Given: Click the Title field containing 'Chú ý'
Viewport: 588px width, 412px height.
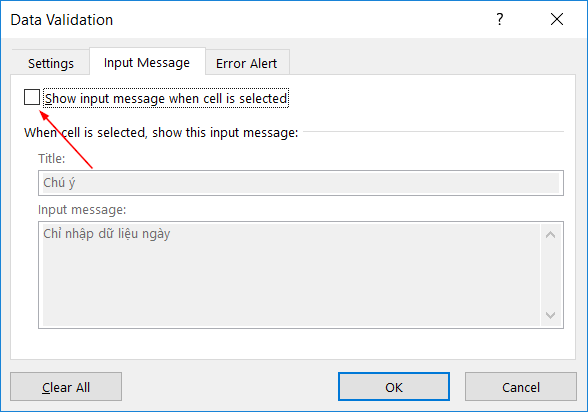Looking at the screenshot, I should tap(301, 183).
